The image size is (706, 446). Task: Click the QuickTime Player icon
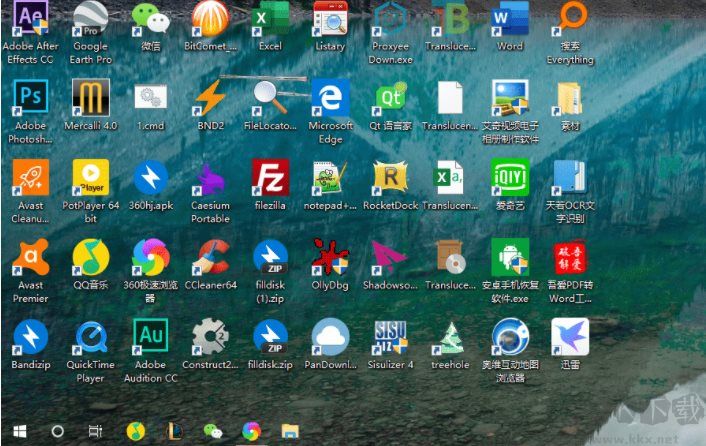pyautogui.click(x=90, y=337)
